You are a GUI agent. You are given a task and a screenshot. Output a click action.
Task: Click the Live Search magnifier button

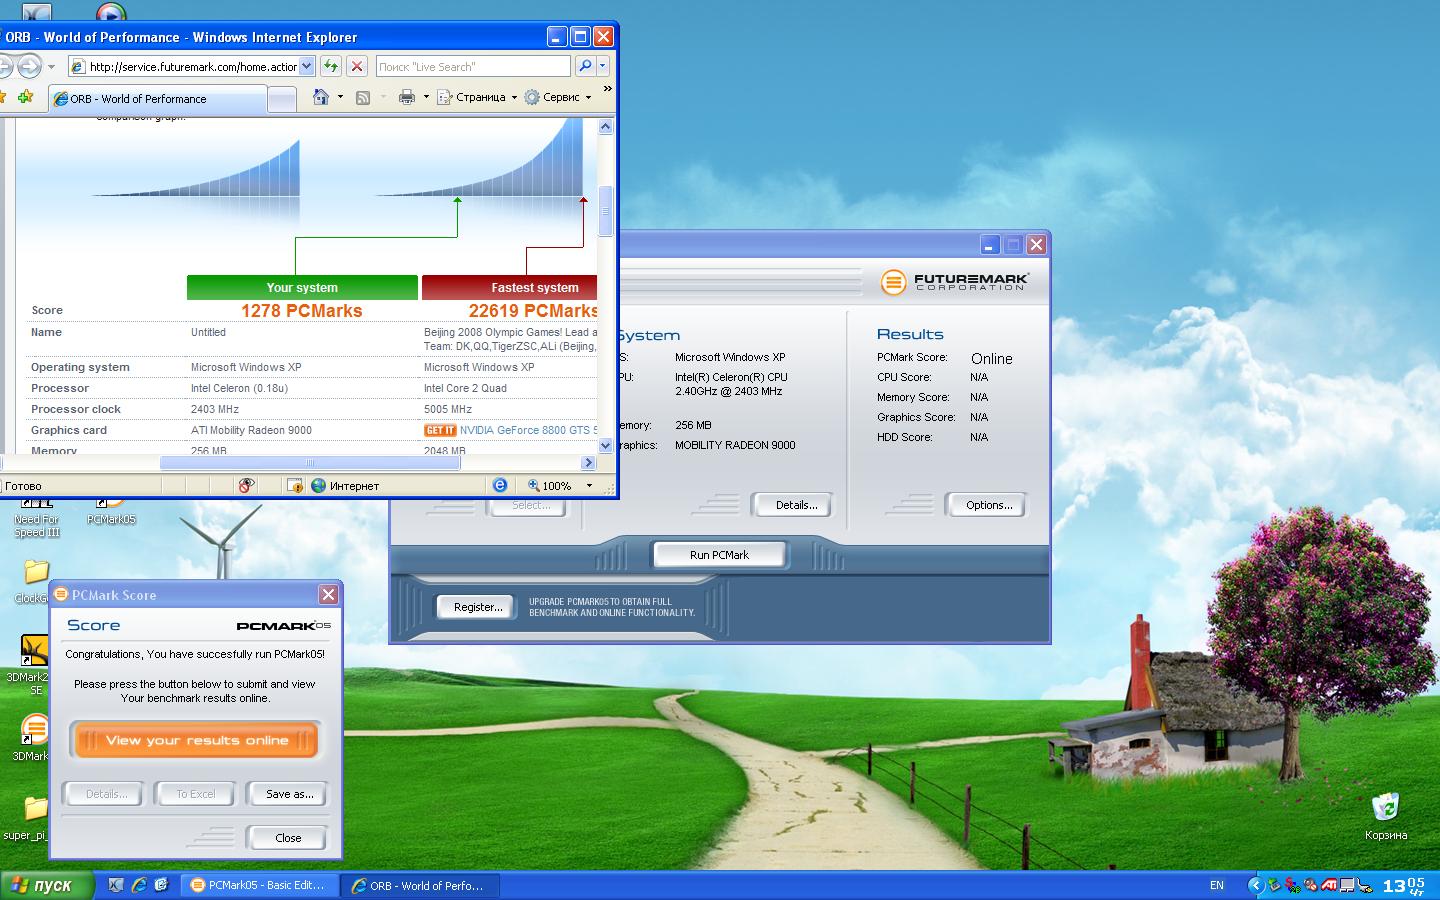pyautogui.click(x=585, y=66)
